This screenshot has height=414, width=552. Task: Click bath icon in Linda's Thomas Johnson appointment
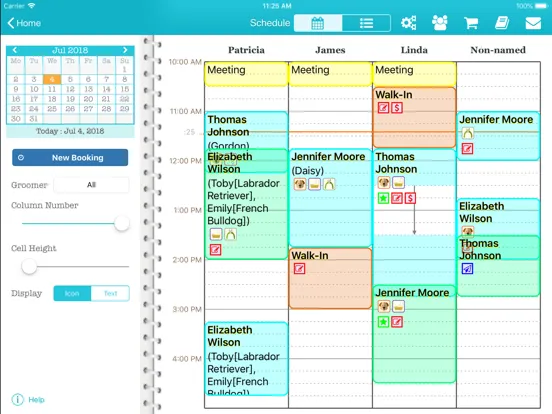(x=398, y=182)
